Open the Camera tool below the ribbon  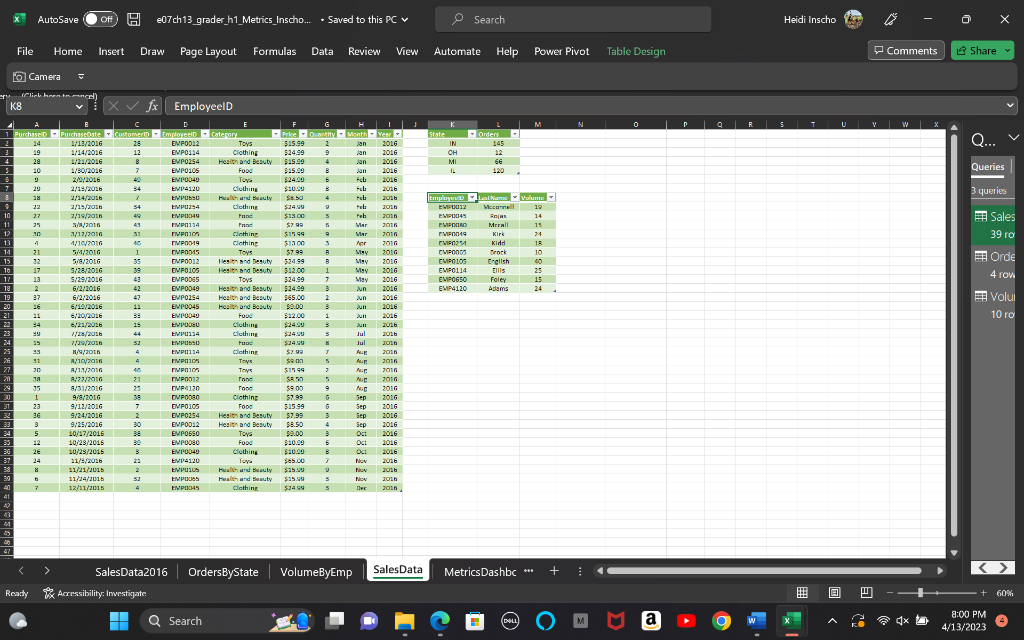(x=42, y=76)
